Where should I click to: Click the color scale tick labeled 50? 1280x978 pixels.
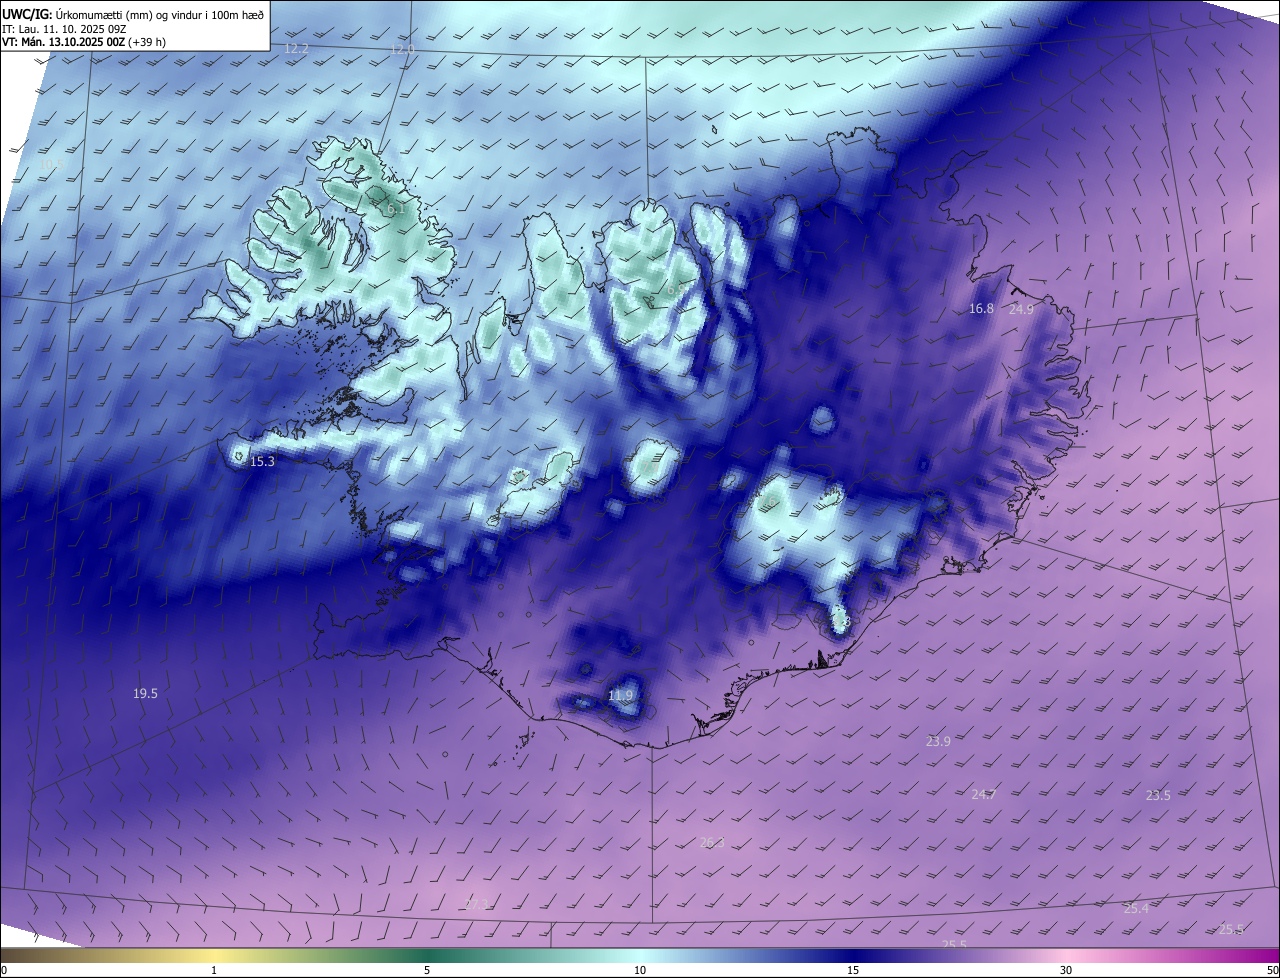point(1272,970)
